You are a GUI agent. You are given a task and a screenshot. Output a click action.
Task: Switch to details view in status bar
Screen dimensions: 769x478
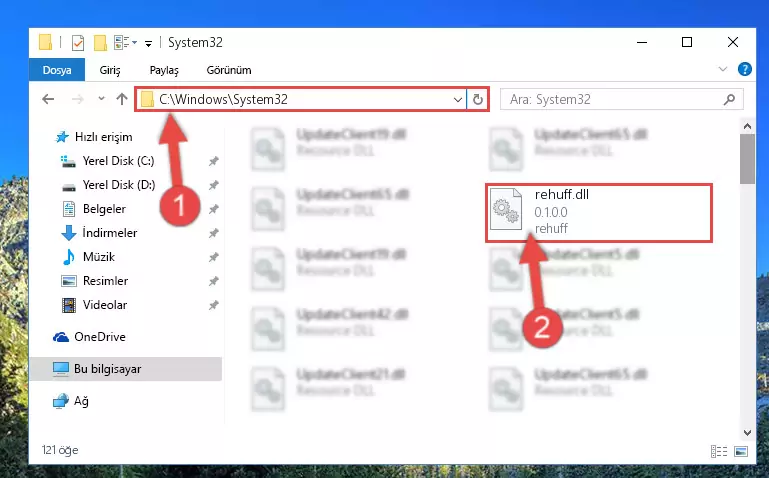tap(718, 451)
